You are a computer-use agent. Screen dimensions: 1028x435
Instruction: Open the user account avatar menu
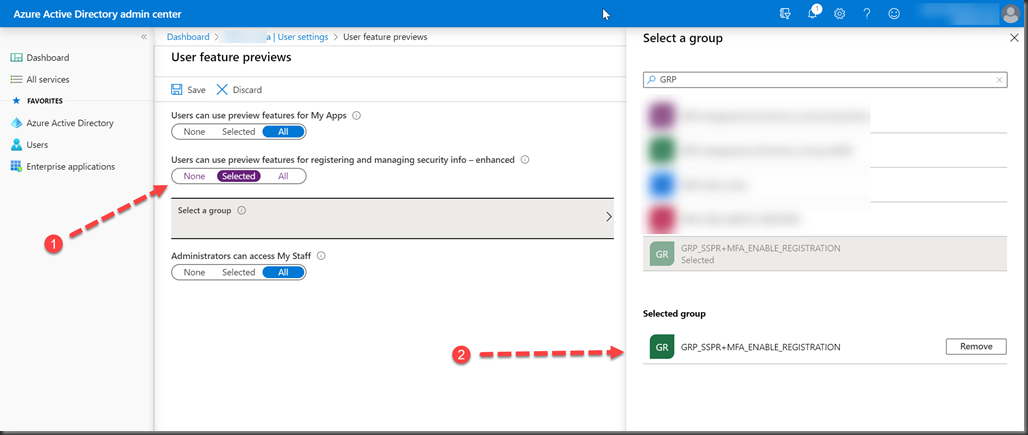[1009, 13]
